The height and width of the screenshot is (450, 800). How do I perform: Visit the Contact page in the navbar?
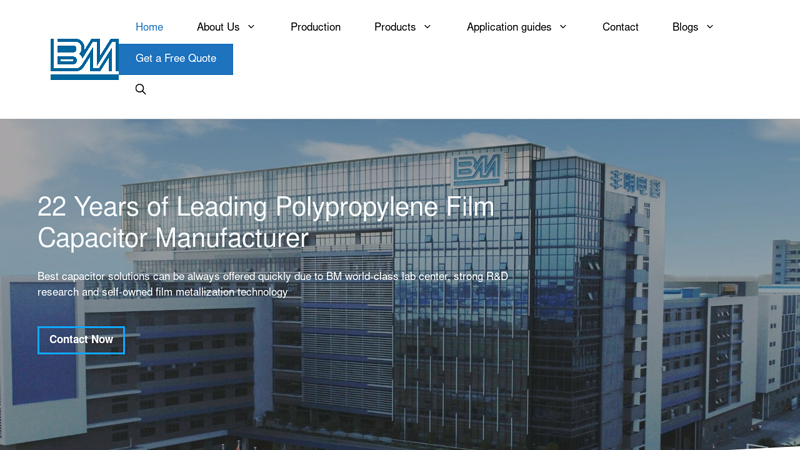[x=620, y=27]
